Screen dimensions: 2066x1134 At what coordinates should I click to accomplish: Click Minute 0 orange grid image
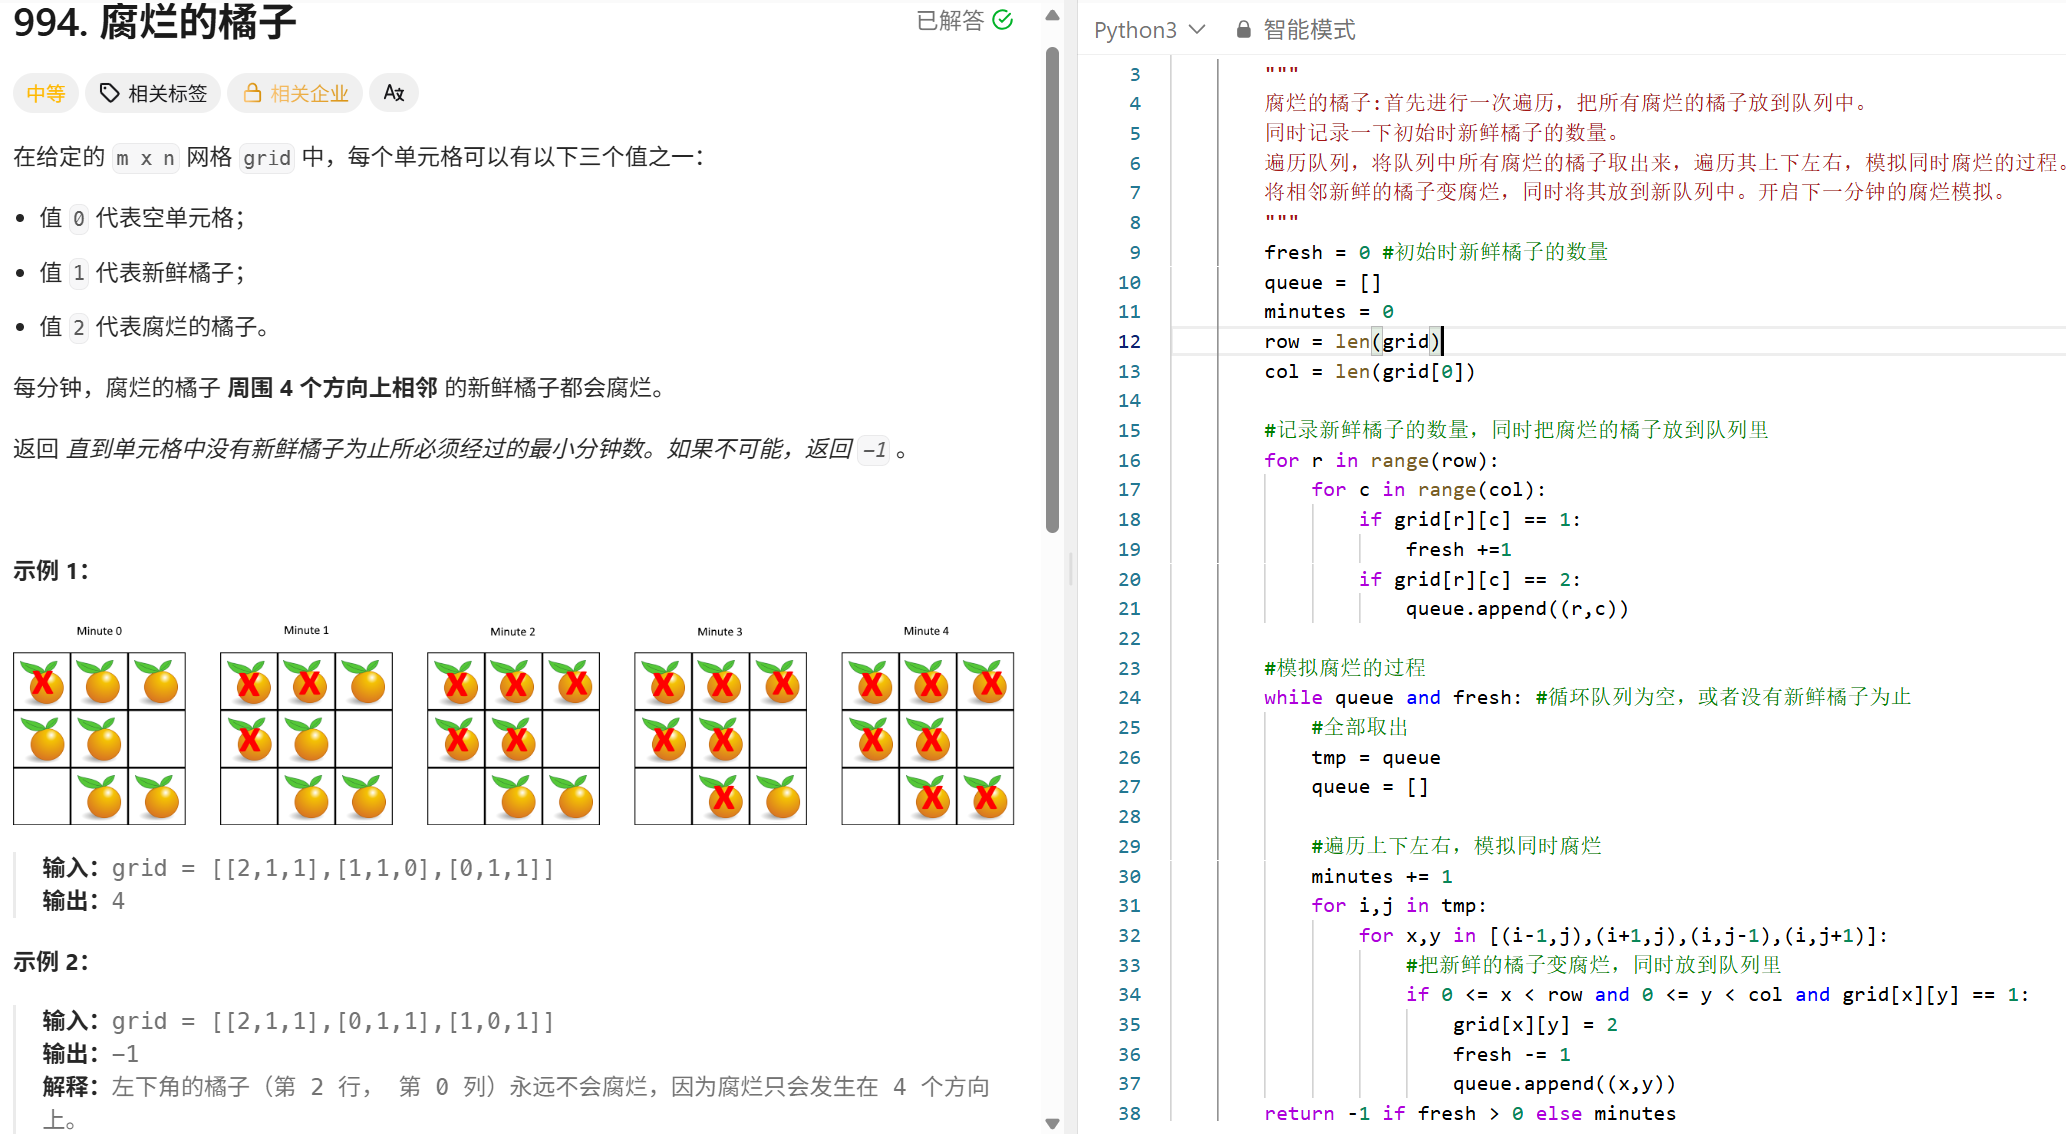point(99,738)
